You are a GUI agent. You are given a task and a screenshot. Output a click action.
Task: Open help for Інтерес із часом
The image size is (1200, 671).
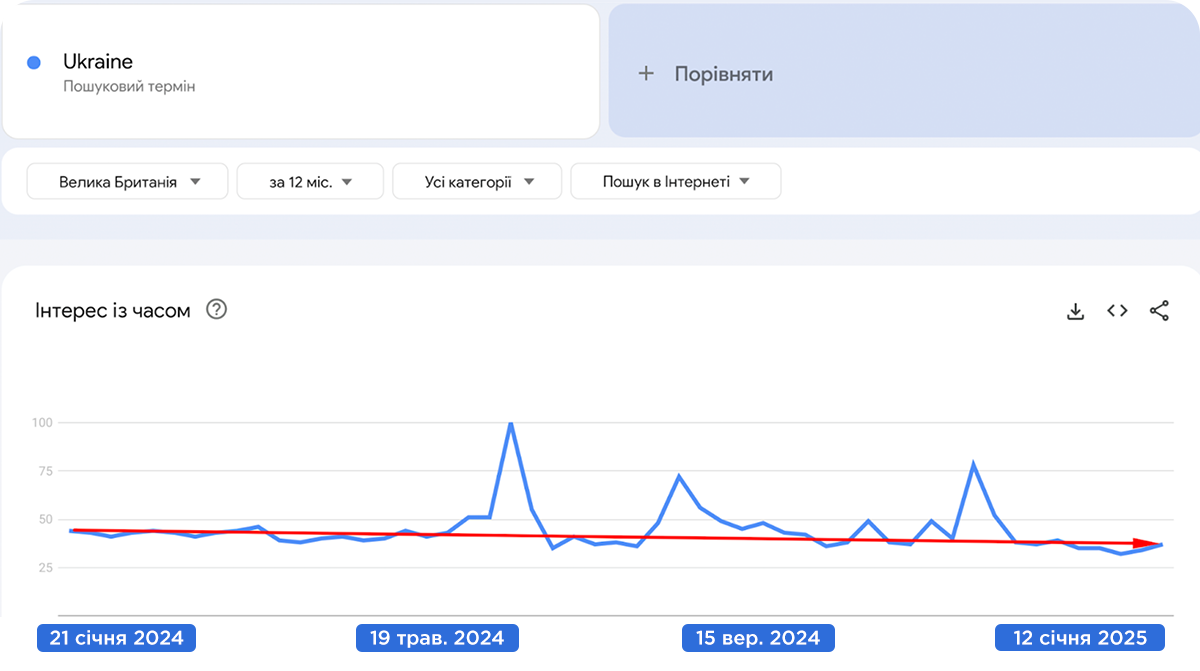(x=216, y=310)
